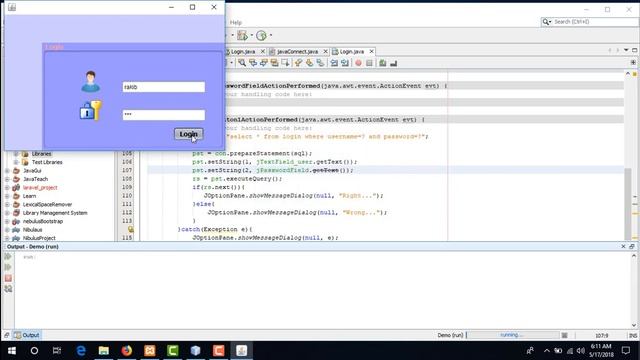The image size is (640, 360).
Task: Click the volume icon in system tray
Action: pos(581,351)
